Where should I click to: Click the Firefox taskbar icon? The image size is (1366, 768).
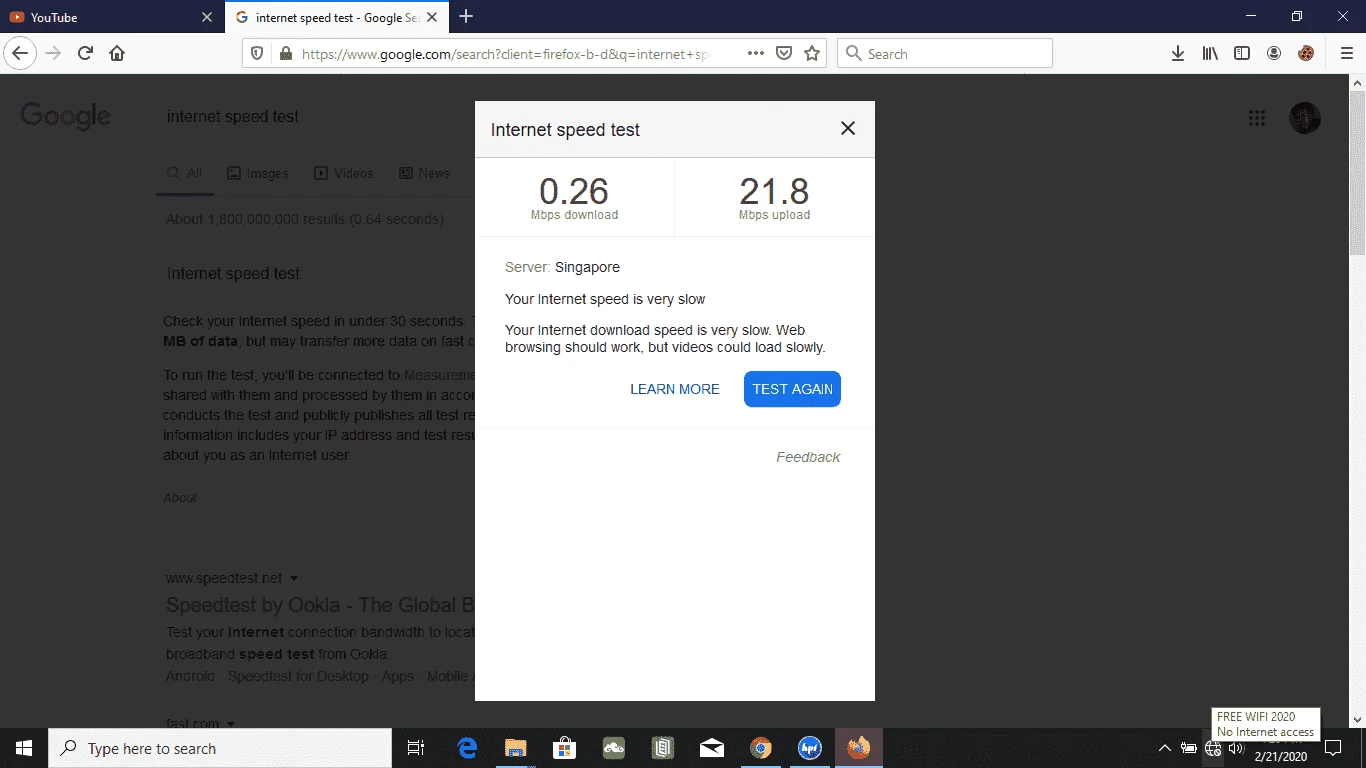(859, 748)
